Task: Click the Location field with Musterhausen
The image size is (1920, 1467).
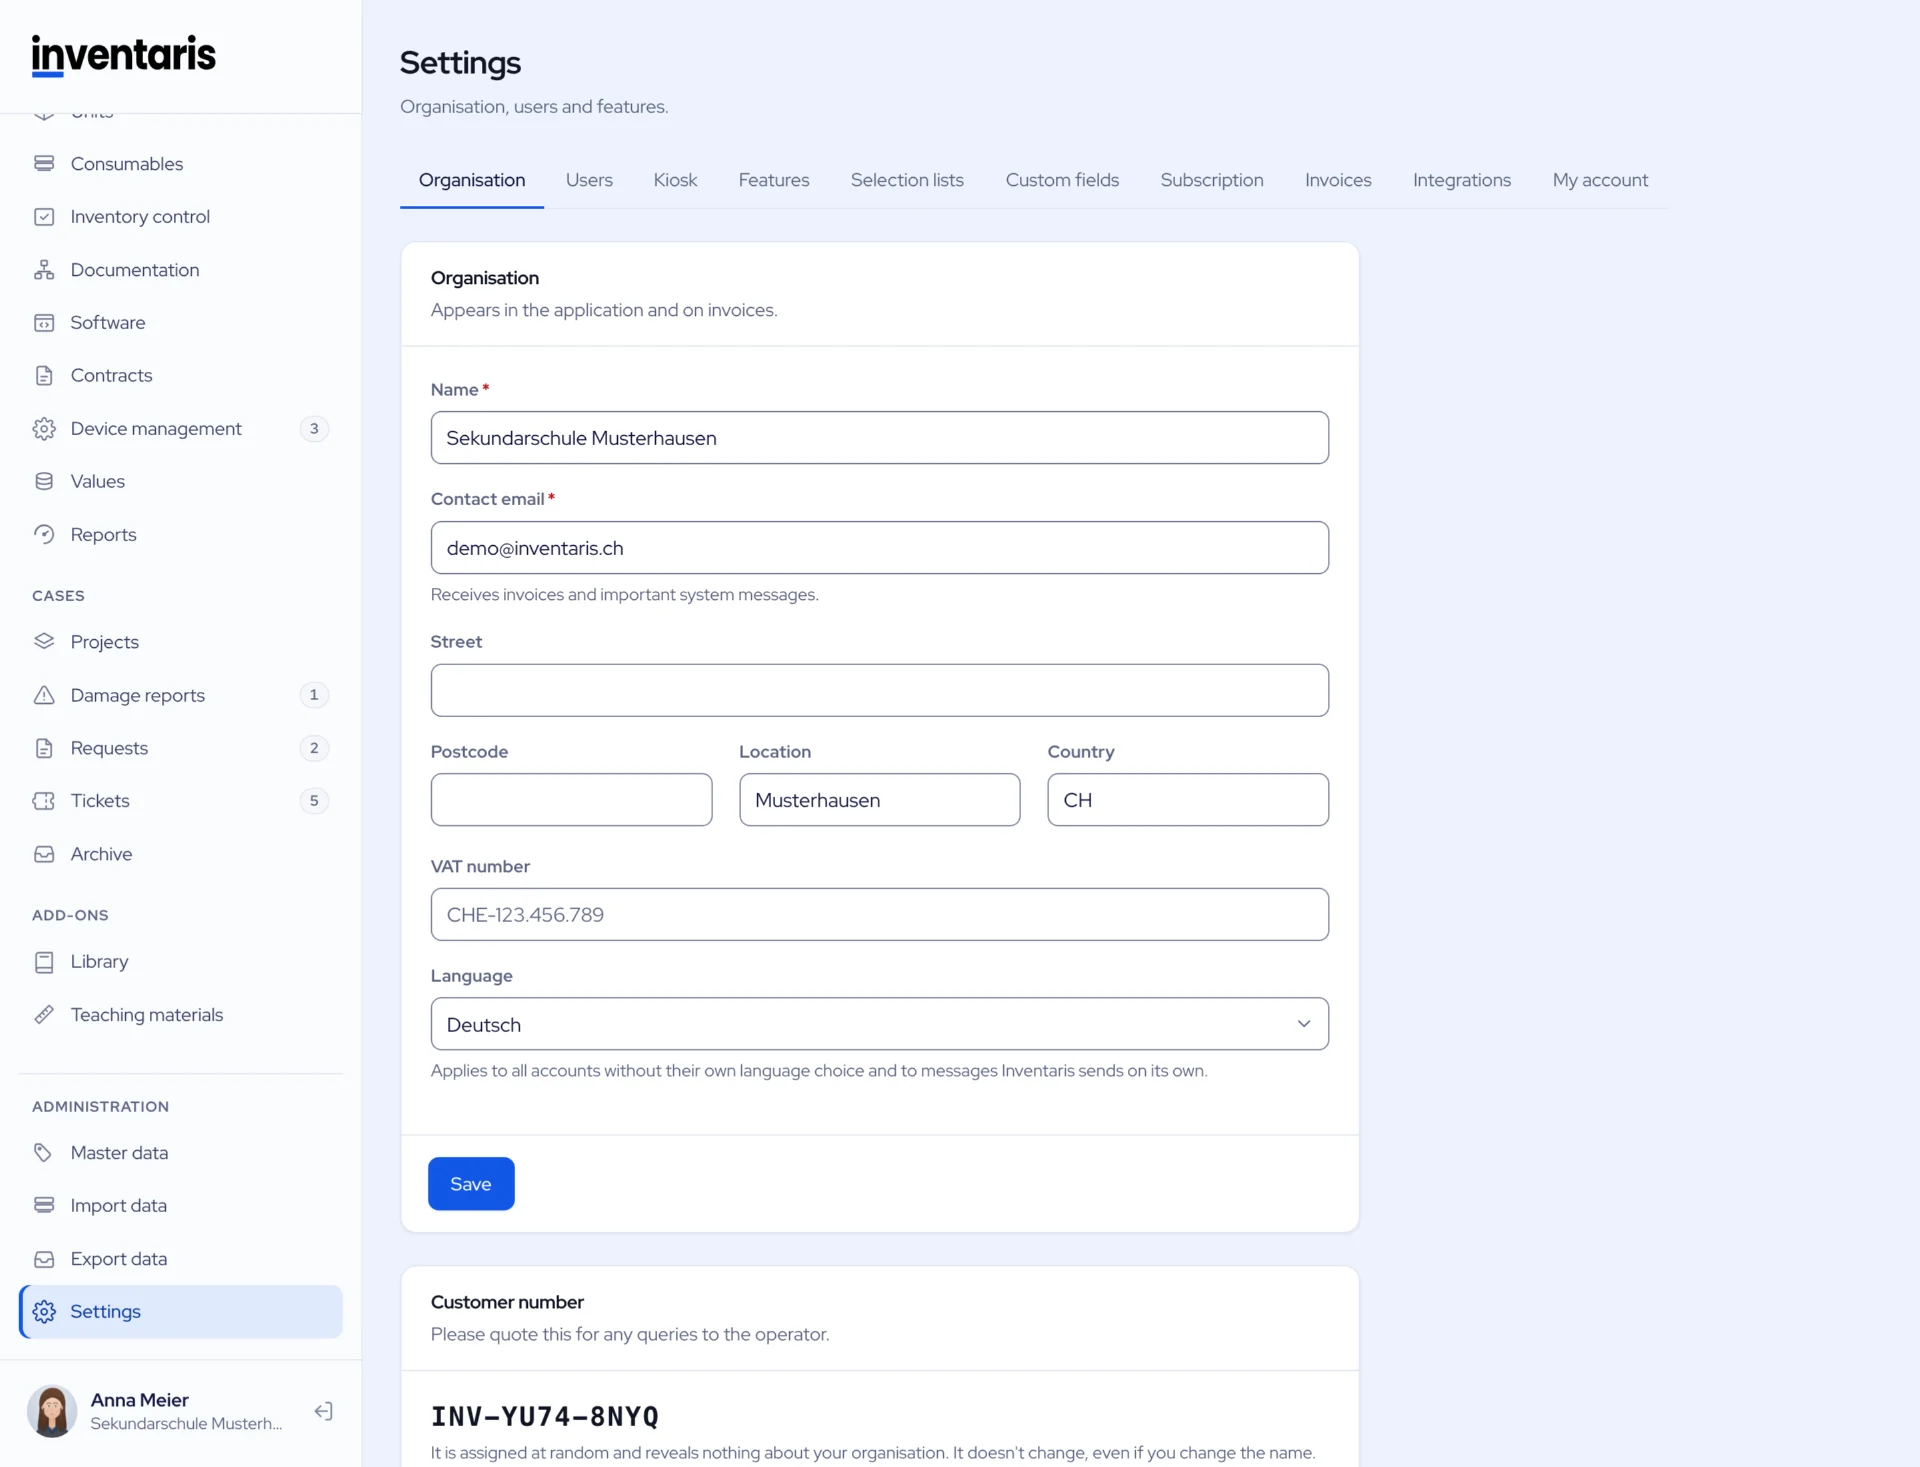Action: click(879, 800)
